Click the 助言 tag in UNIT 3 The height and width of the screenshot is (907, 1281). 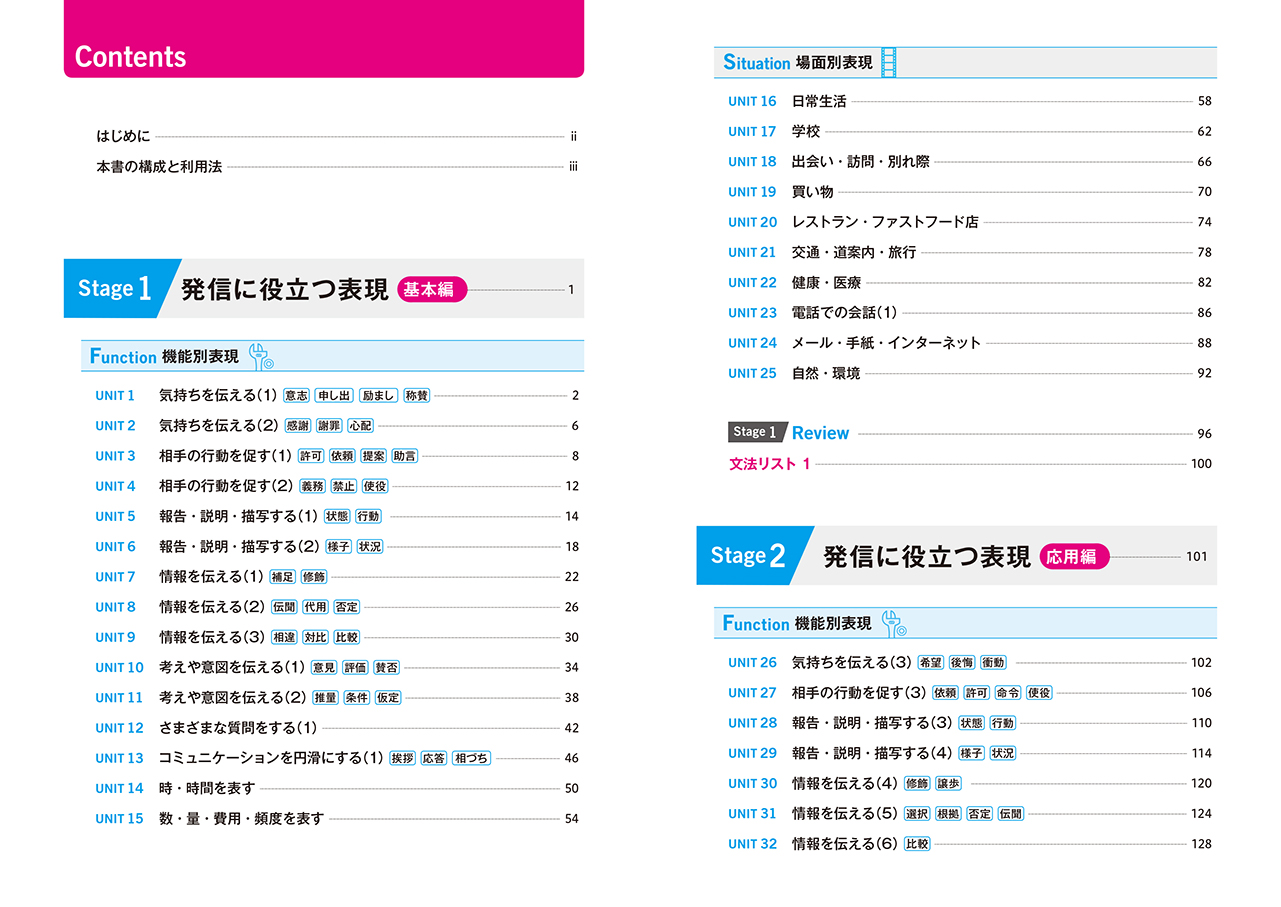405,456
